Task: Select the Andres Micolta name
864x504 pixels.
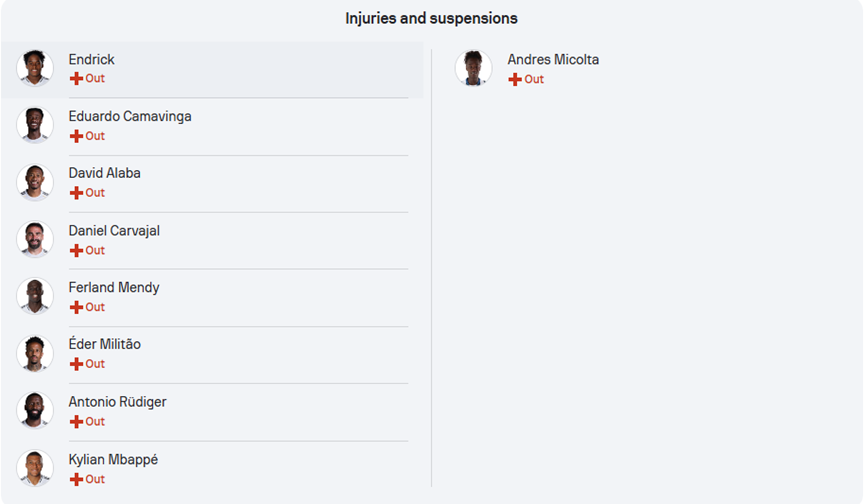Action: coord(553,59)
